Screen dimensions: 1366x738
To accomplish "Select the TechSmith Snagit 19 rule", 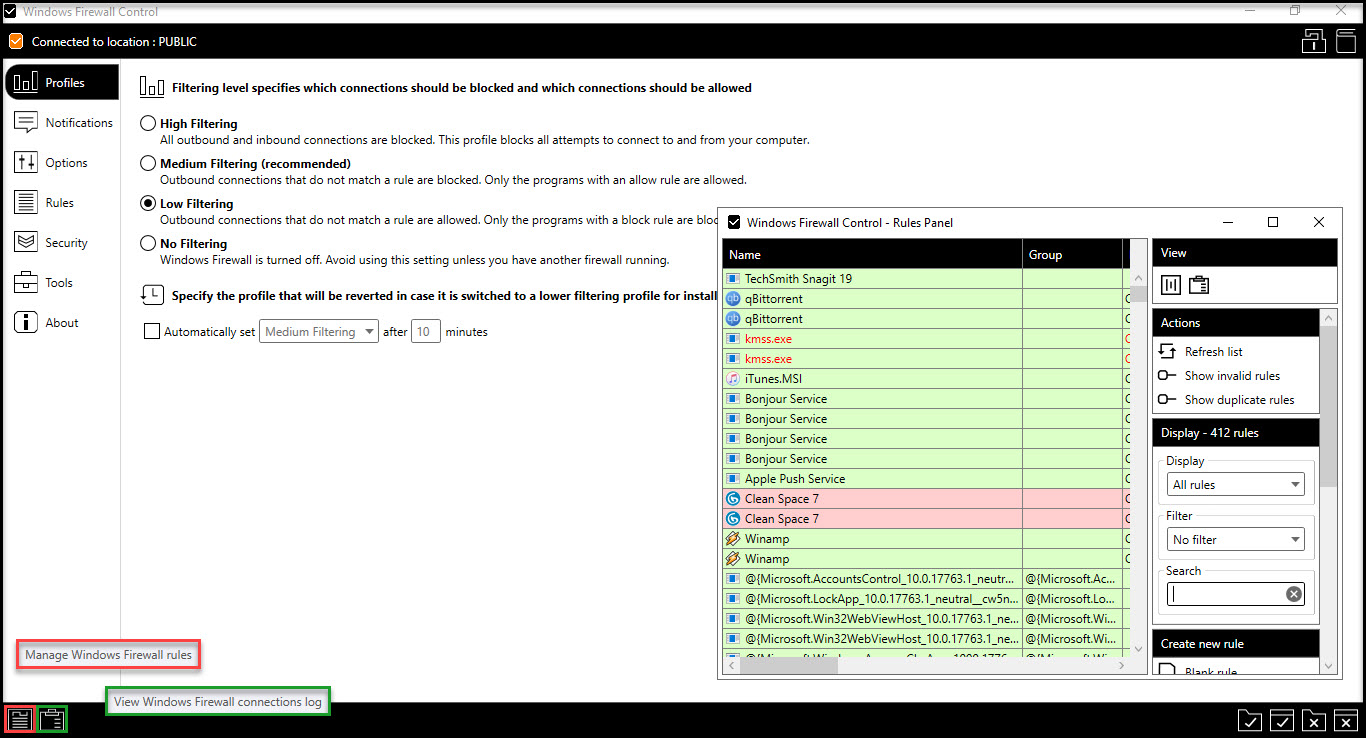I will tap(924, 279).
